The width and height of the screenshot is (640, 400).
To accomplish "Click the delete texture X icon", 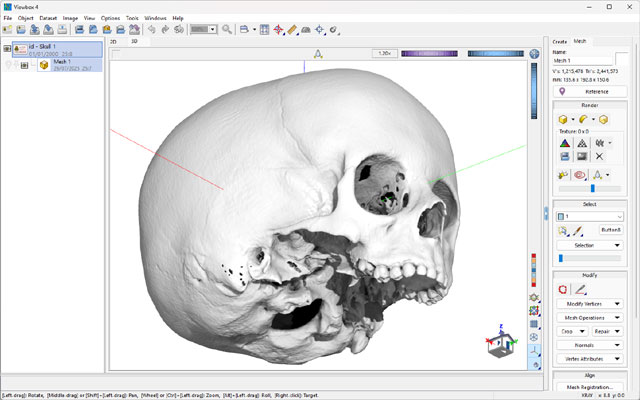I will 599,156.
